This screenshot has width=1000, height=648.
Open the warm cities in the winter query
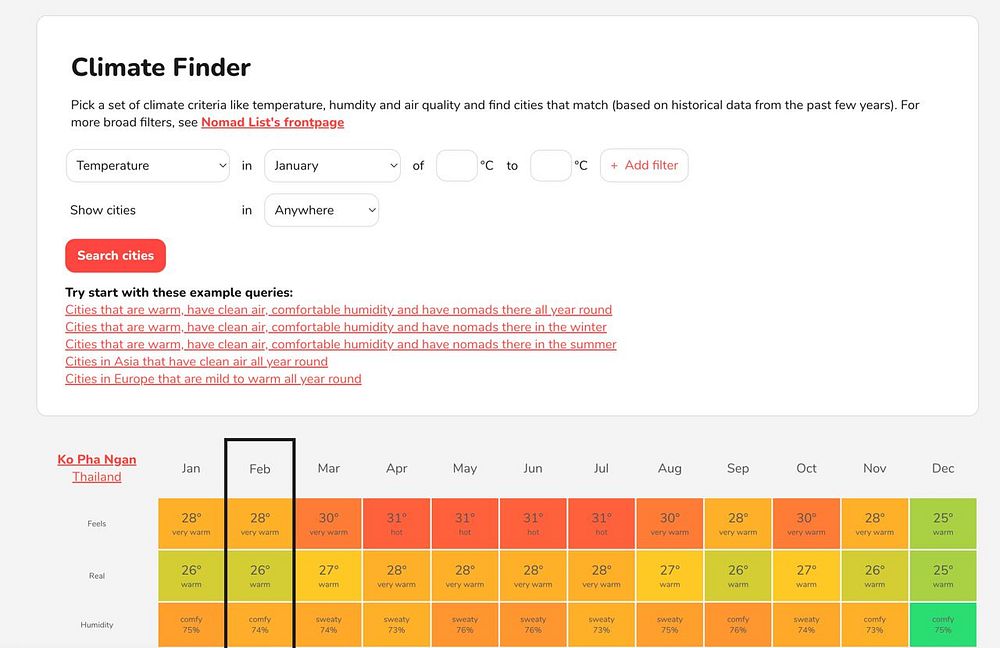[x=336, y=327]
